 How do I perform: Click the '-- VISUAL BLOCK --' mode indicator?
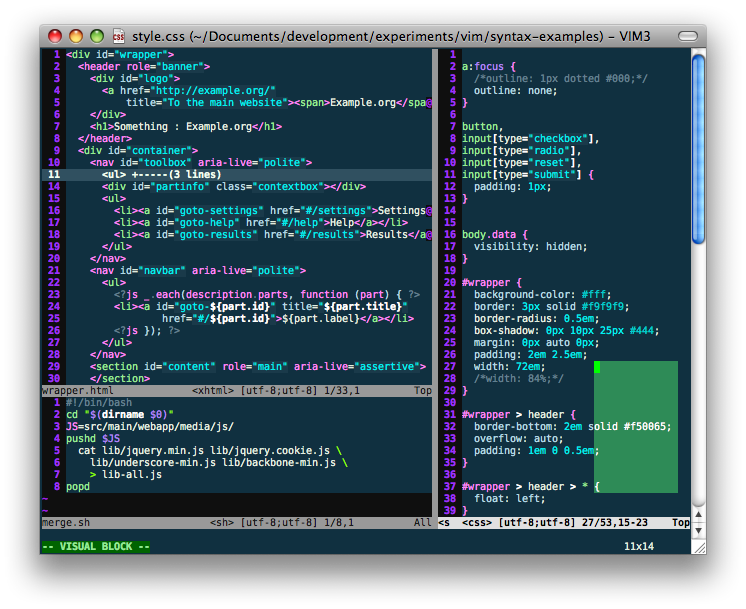(96, 547)
